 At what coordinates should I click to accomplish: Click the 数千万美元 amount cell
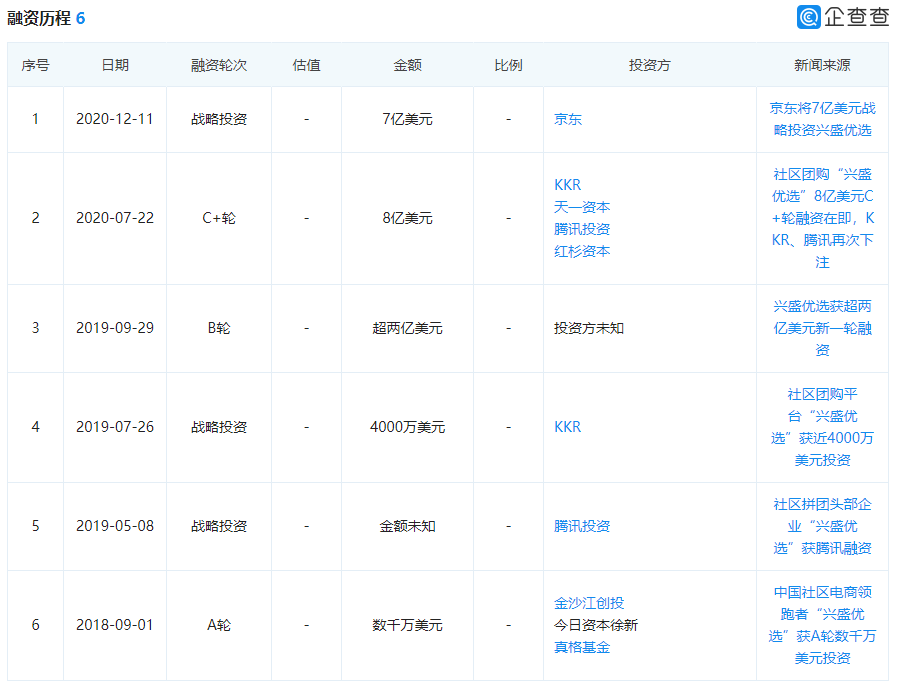(x=407, y=625)
